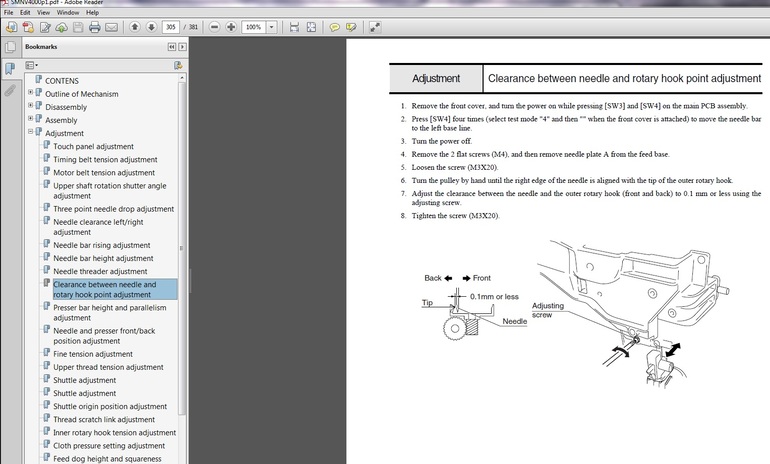Click the zoom percentage field
770x464 pixels.
click(x=254, y=27)
